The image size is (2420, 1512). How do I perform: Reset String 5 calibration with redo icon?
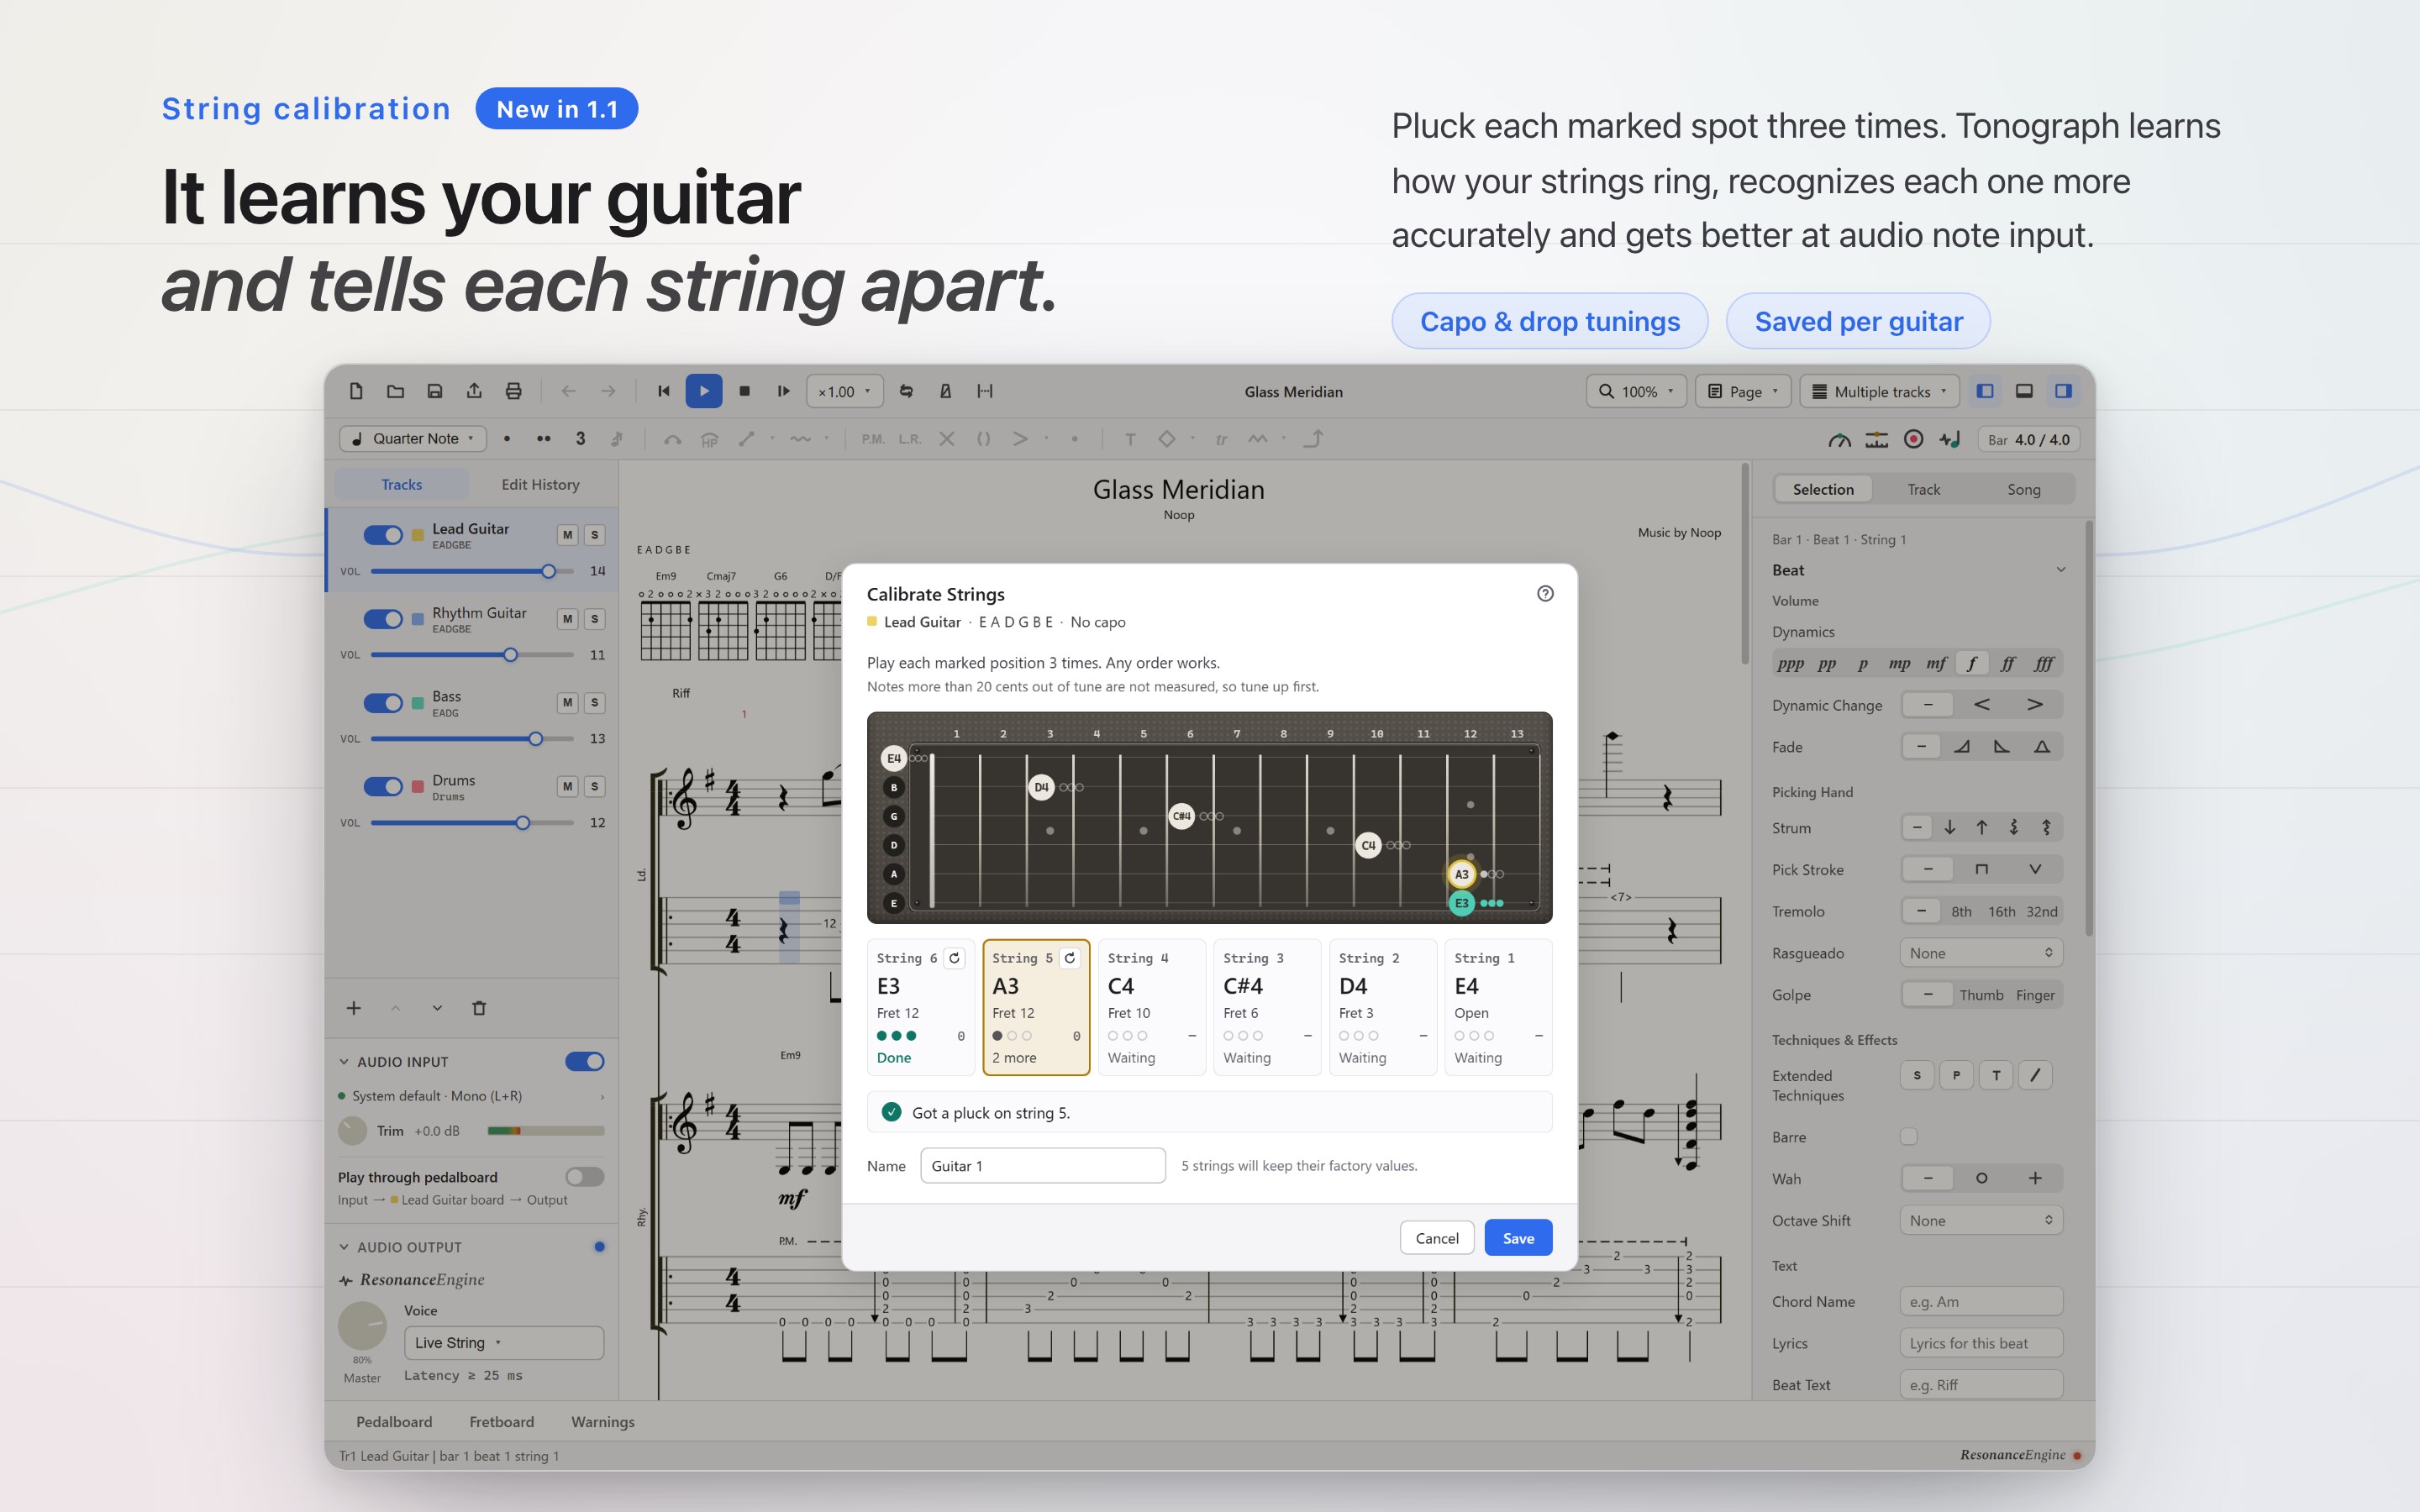tap(1070, 958)
